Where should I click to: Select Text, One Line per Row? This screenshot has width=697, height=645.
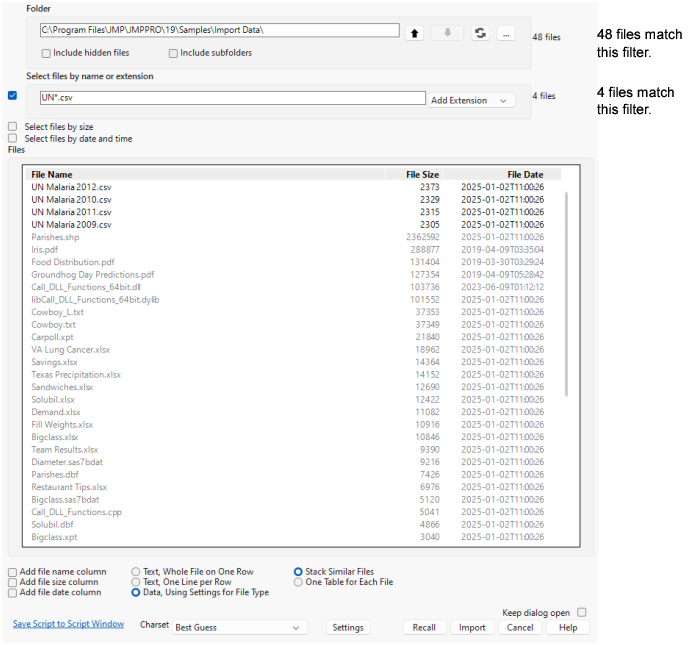tap(136, 582)
